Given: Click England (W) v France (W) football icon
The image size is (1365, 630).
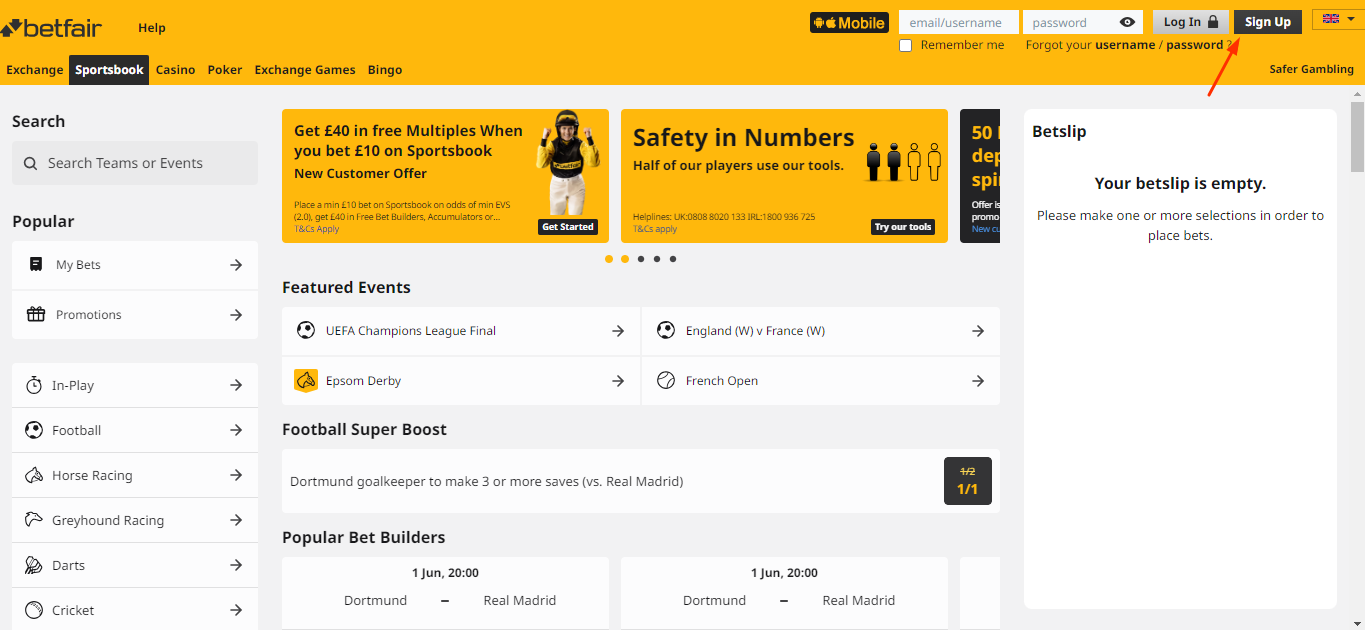Looking at the screenshot, I should pos(666,330).
